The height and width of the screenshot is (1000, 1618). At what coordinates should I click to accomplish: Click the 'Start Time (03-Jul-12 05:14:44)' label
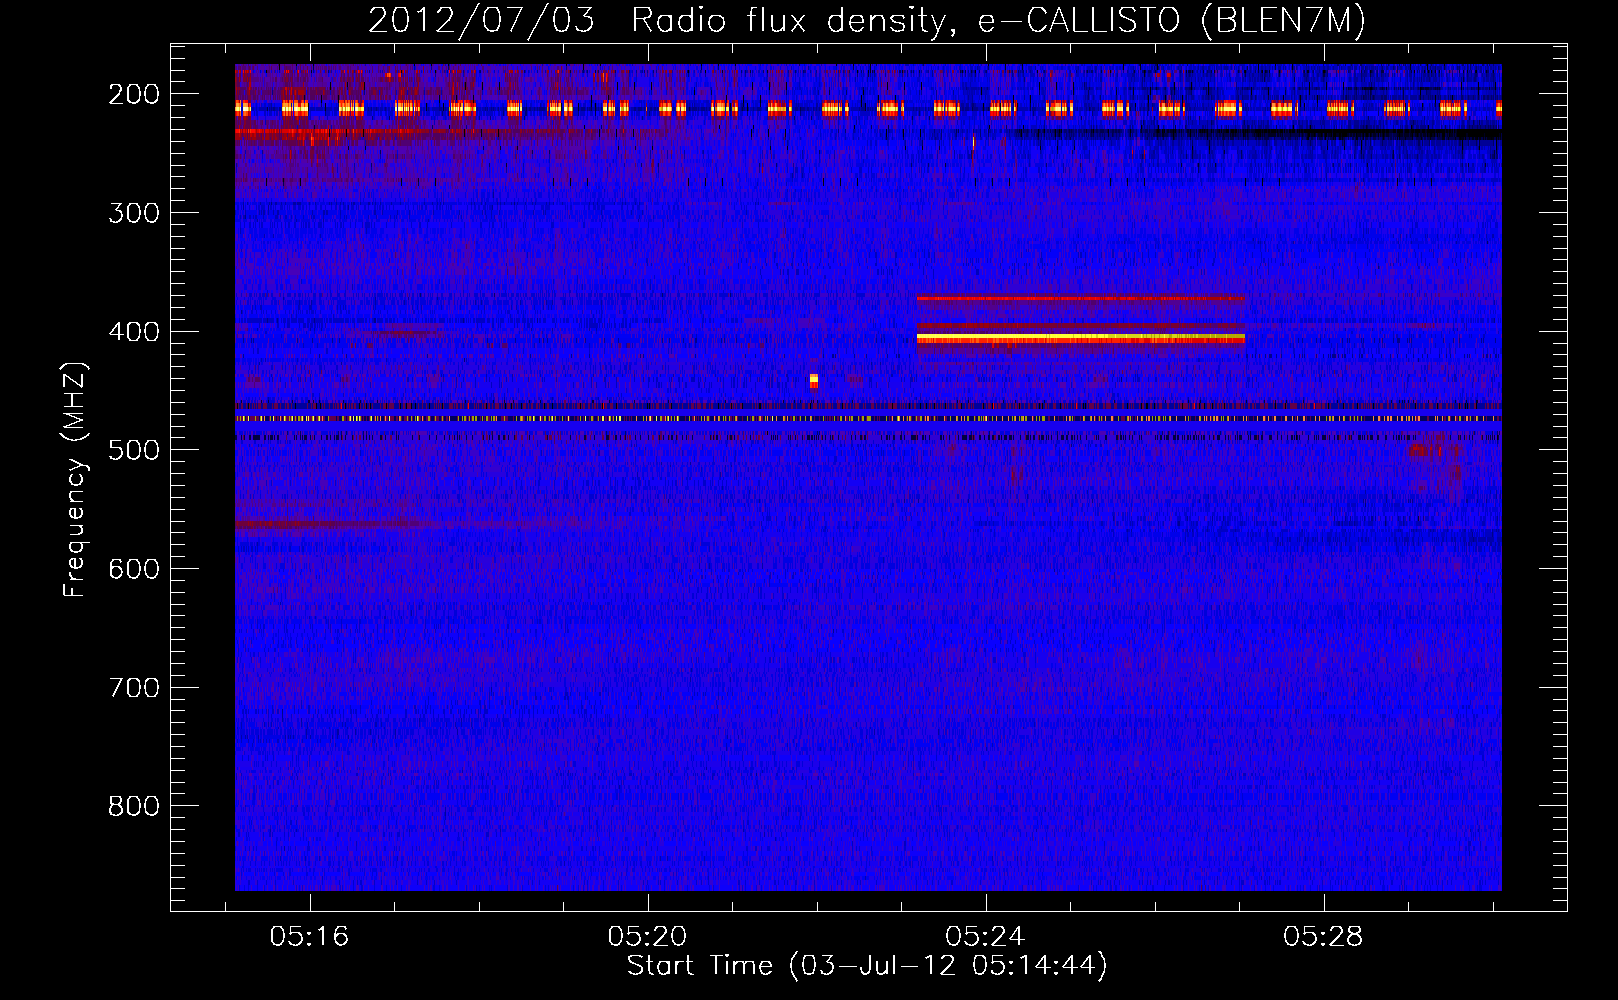pos(867,966)
